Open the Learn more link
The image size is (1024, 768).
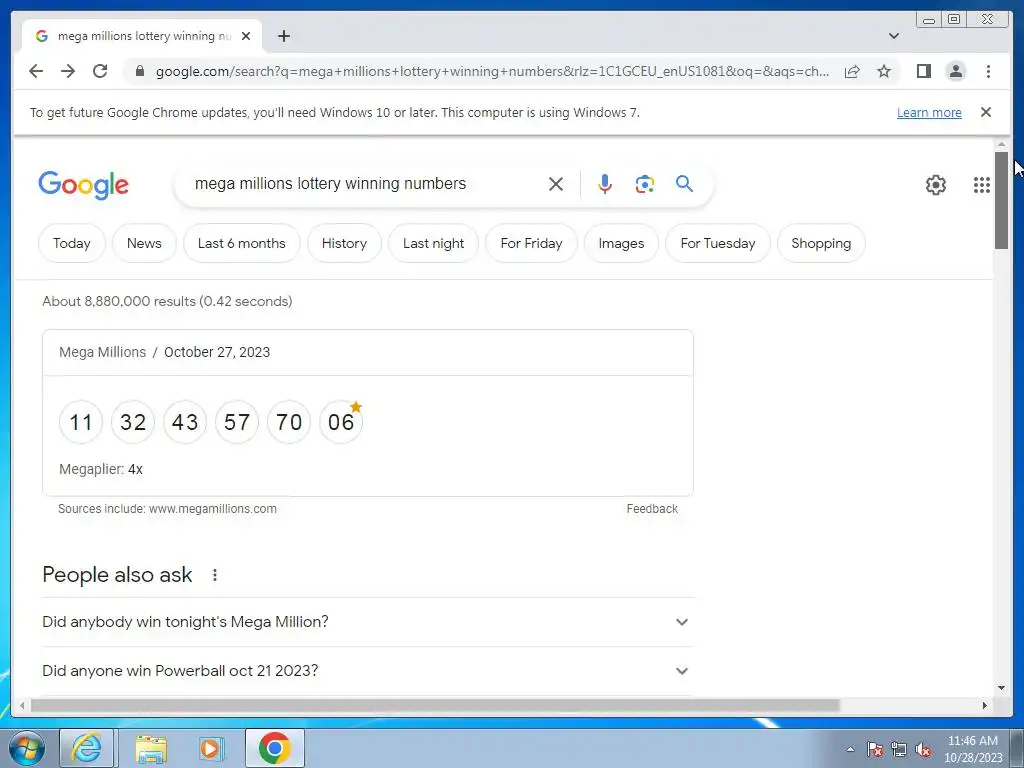929,112
